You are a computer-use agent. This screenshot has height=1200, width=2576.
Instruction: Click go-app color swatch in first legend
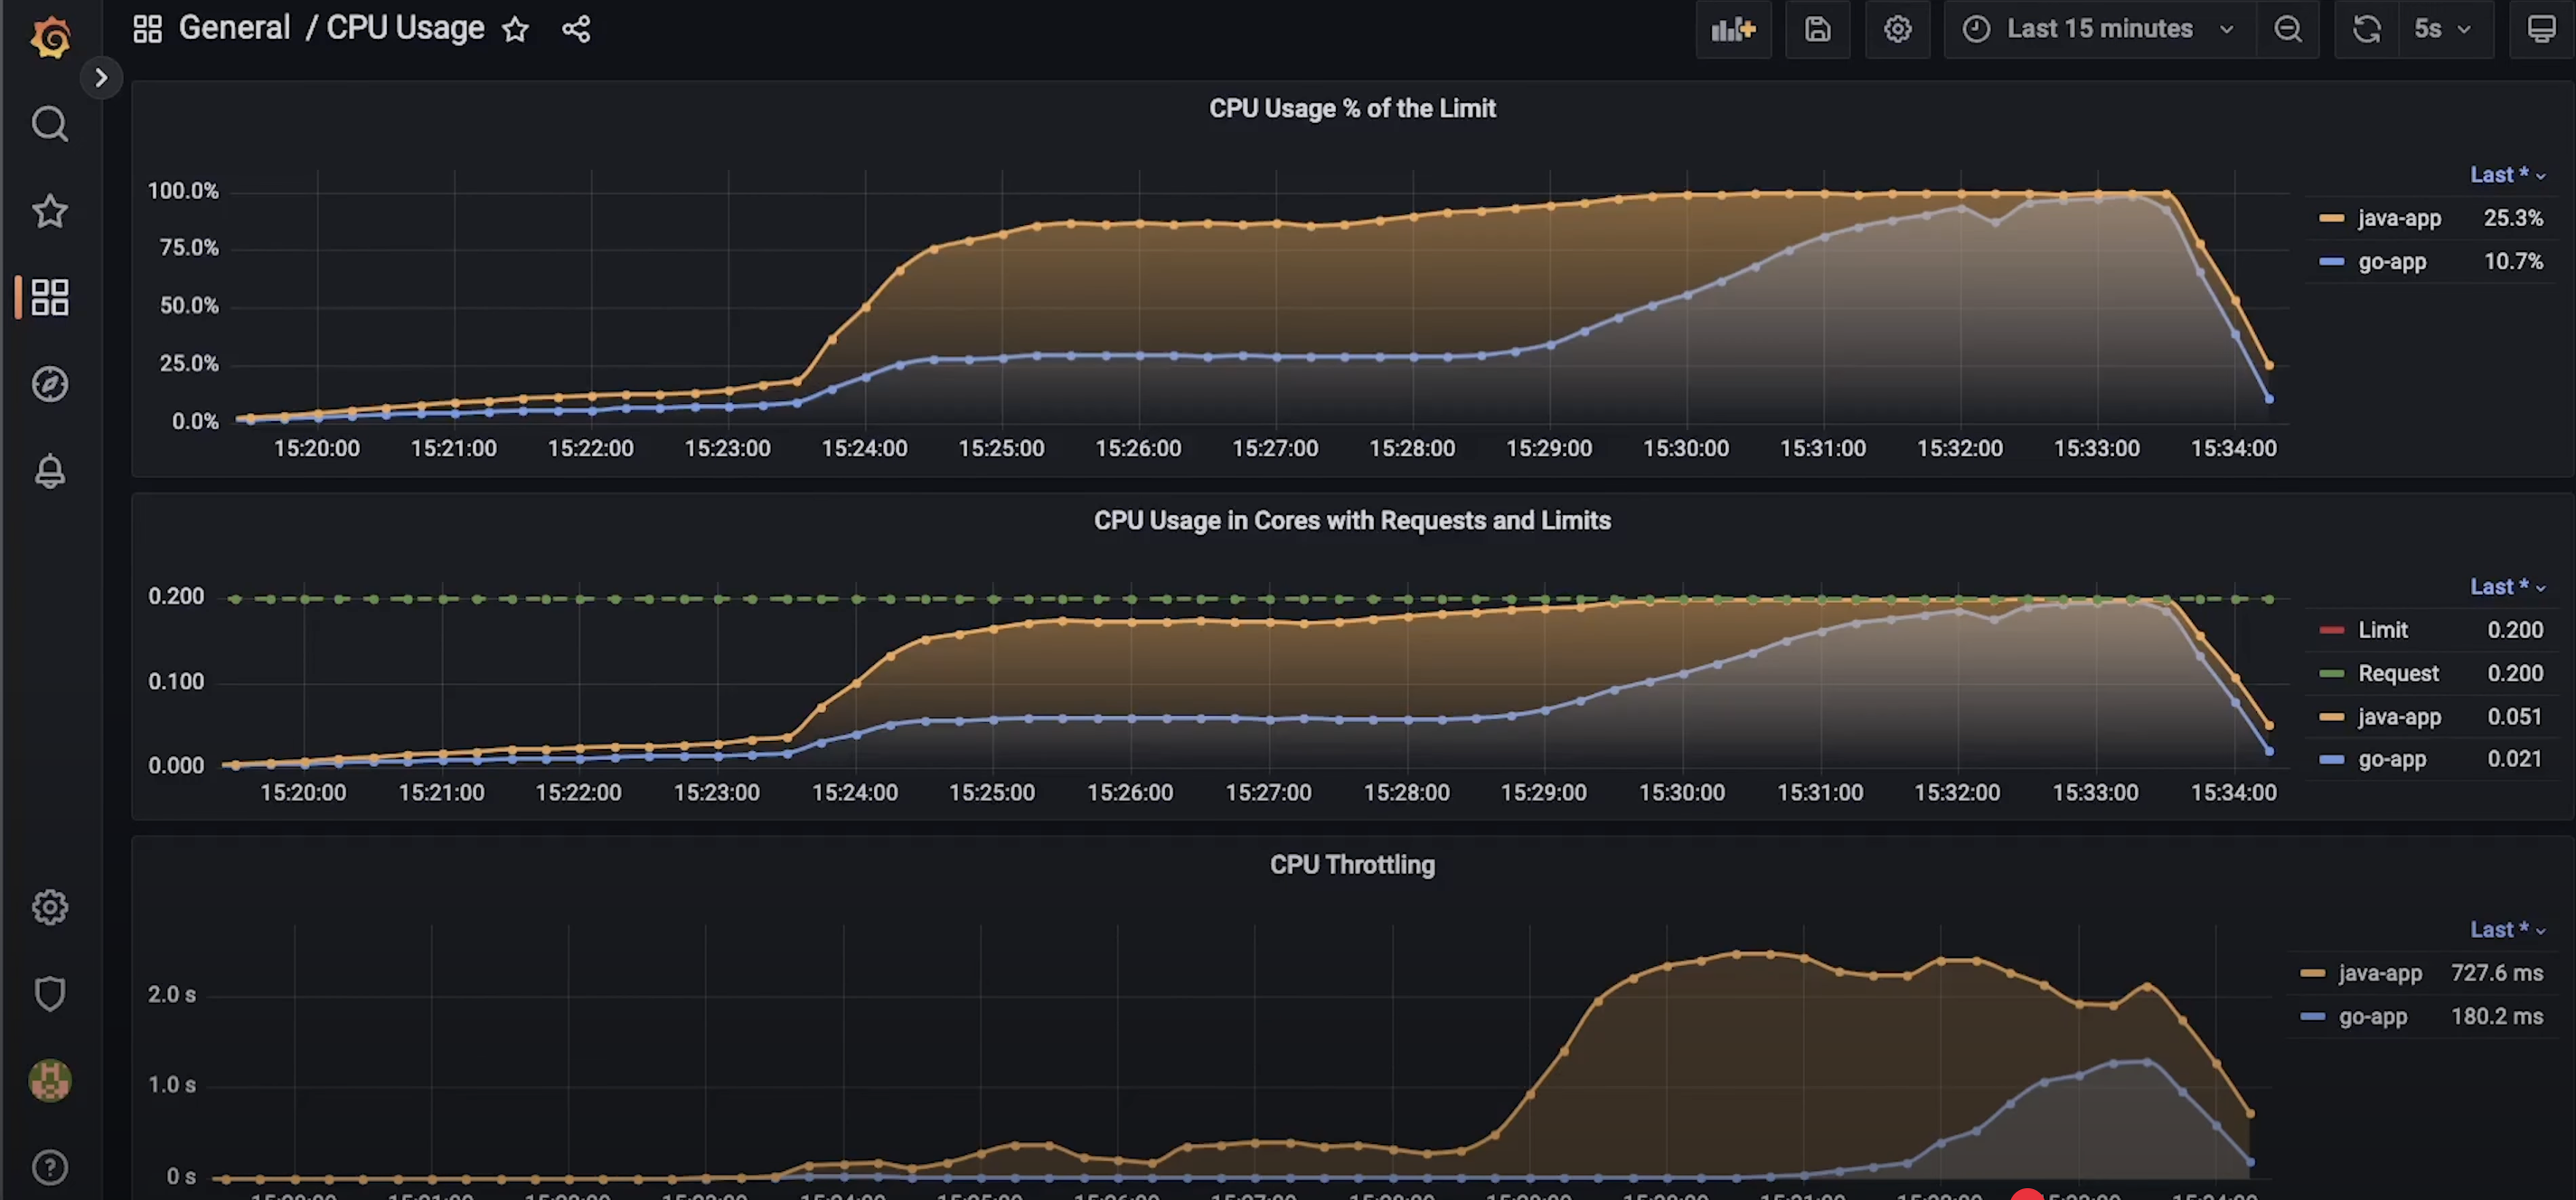click(2331, 262)
